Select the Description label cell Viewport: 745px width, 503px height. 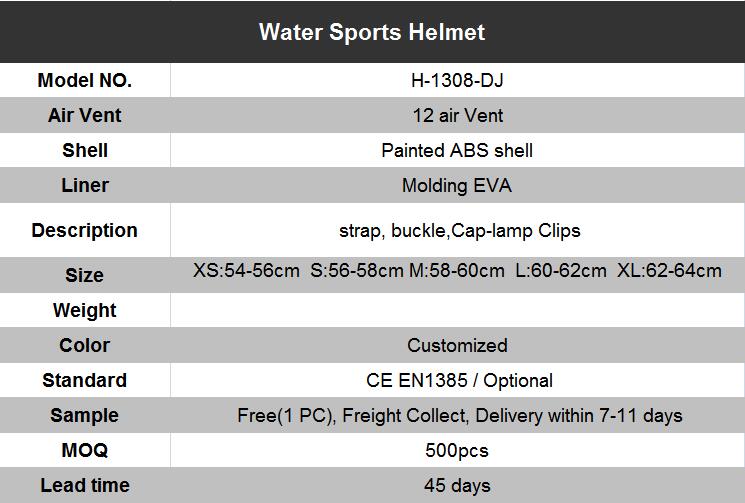(85, 230)
